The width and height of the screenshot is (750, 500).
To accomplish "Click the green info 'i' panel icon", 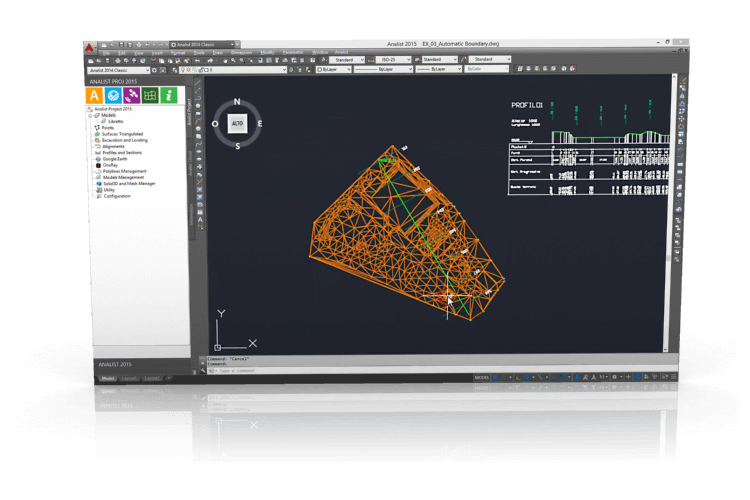I will (x=169, y=95).
